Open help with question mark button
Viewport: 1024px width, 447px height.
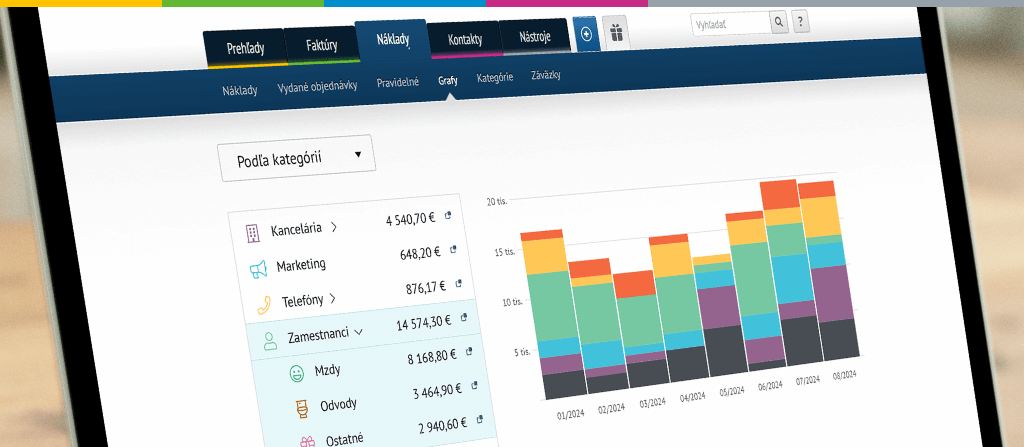point(801,22)
